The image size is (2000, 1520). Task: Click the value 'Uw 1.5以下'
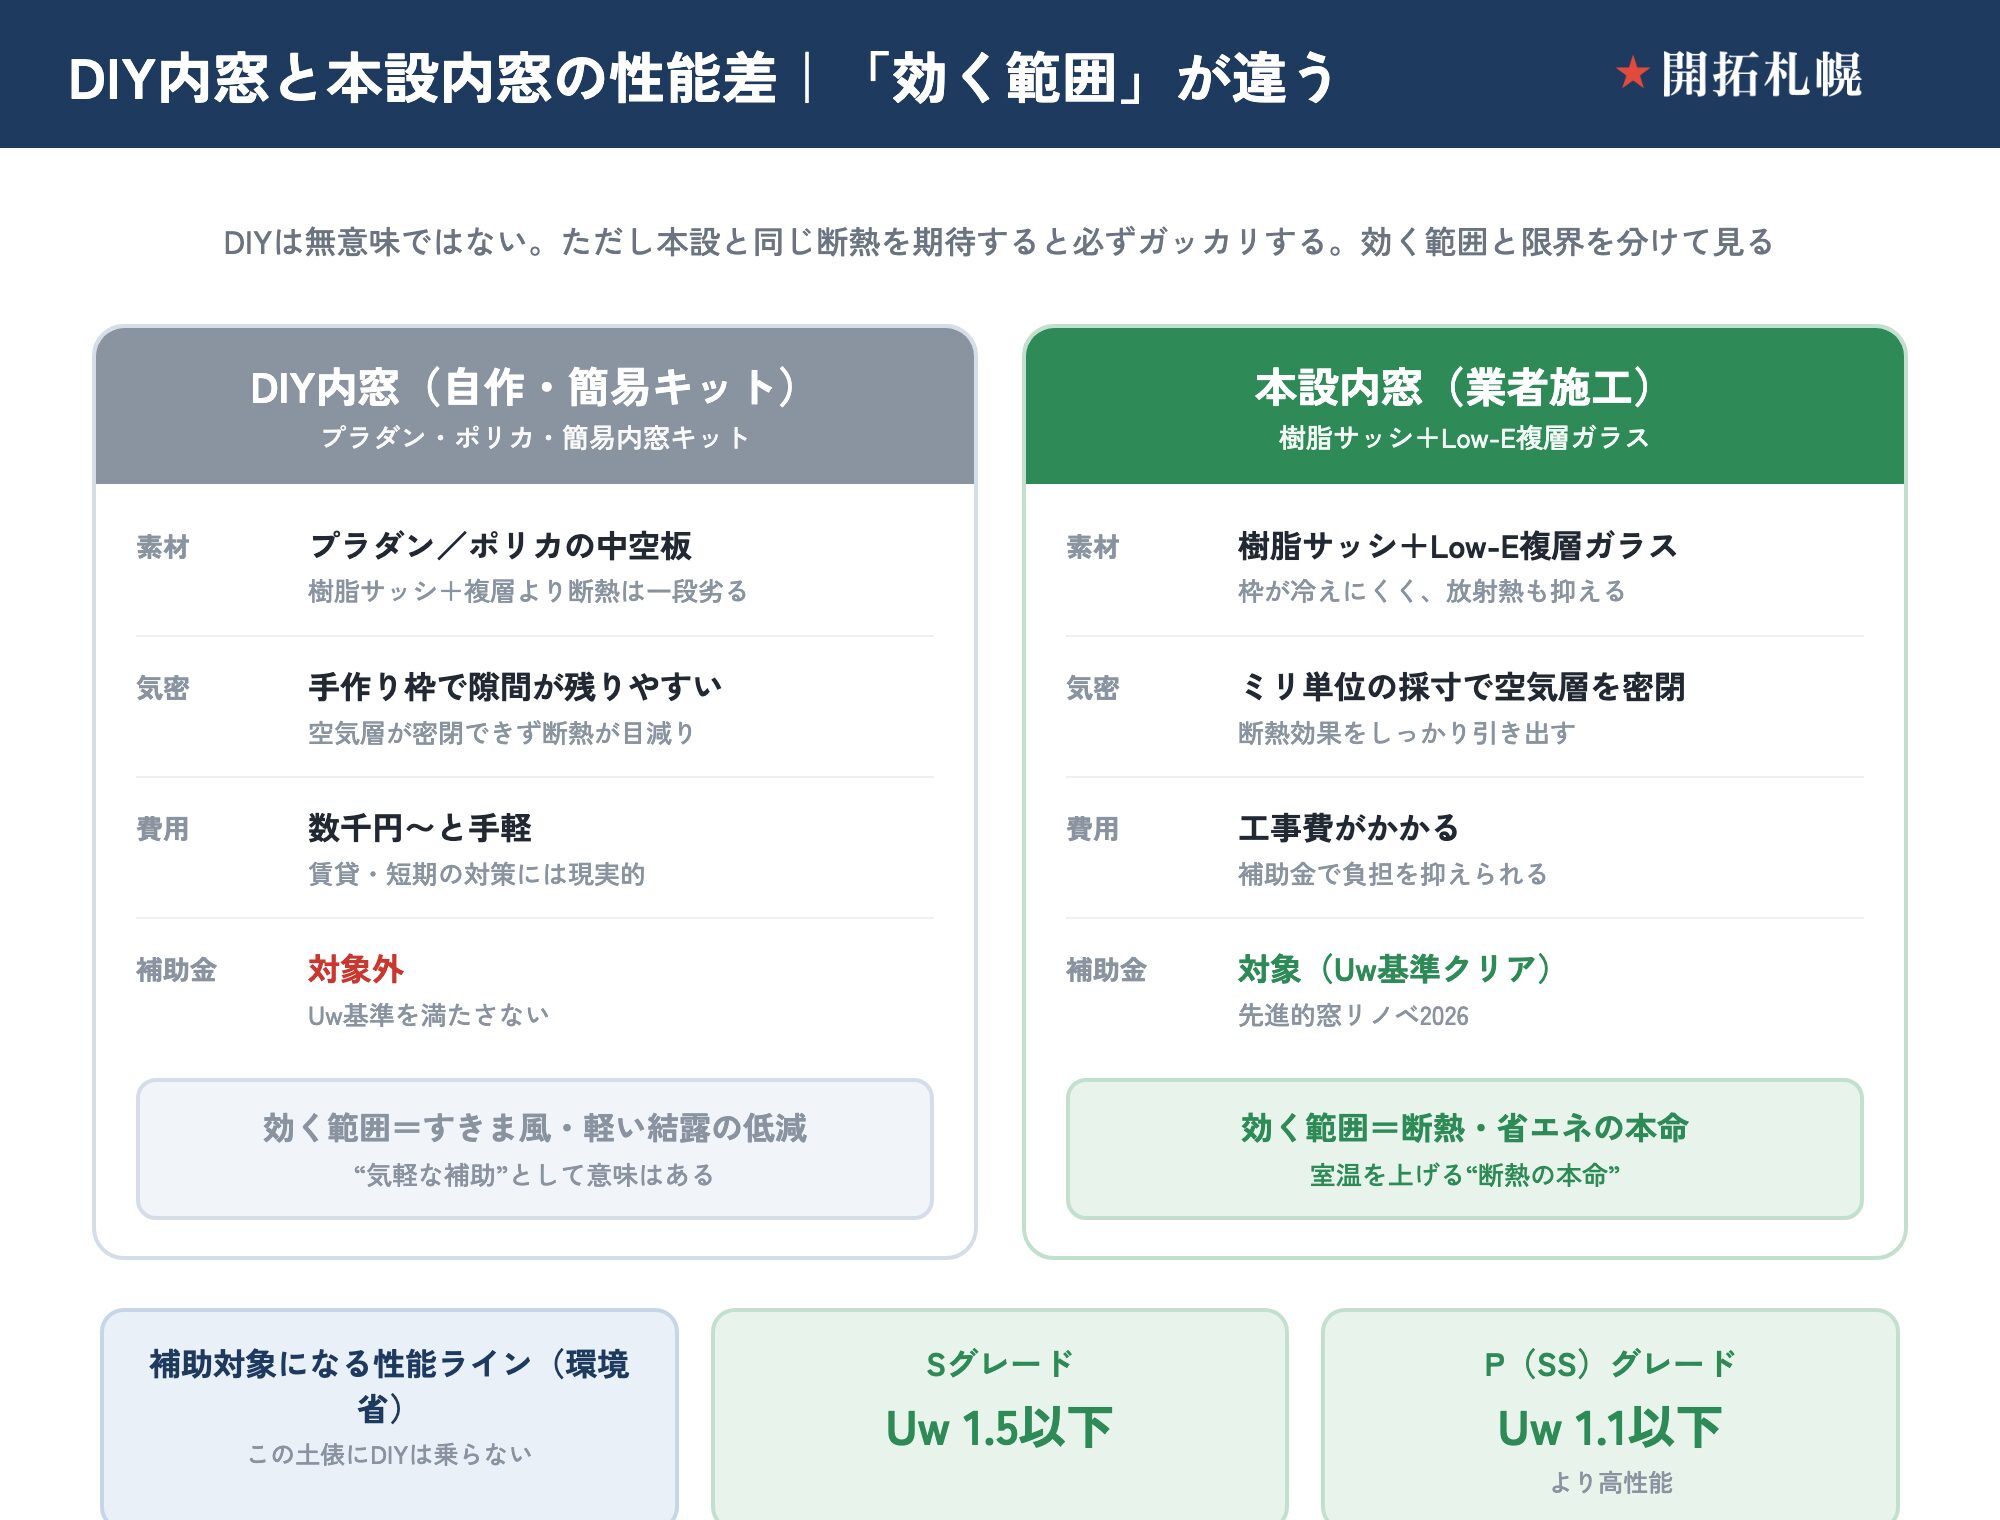(x=999, y=1428)
